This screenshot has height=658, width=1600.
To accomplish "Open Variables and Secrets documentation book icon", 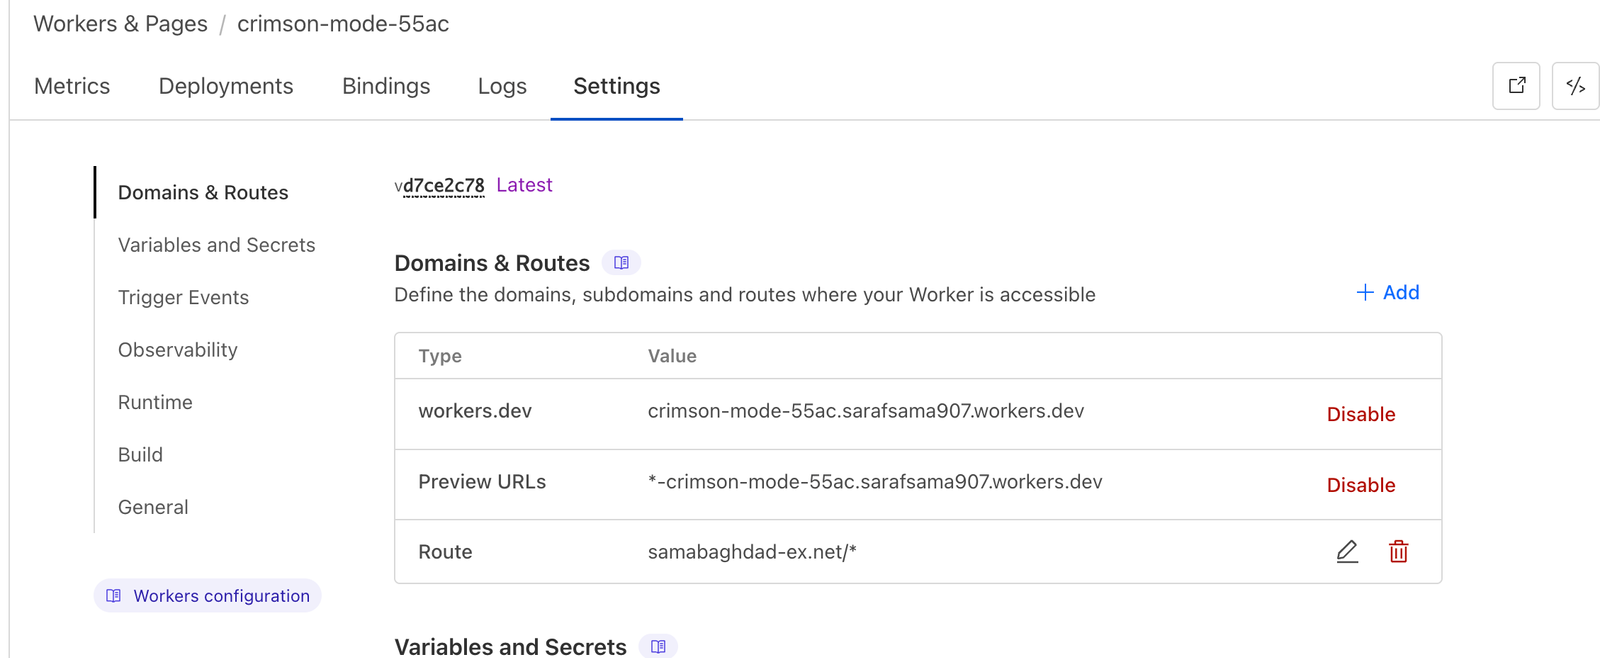I will pyautogui.click(x=658, y=647).
